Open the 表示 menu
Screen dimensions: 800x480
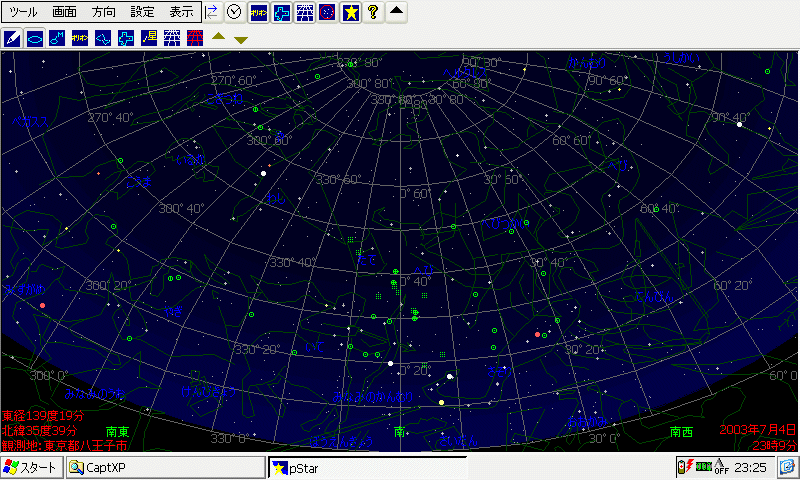(x=181, y=12)
